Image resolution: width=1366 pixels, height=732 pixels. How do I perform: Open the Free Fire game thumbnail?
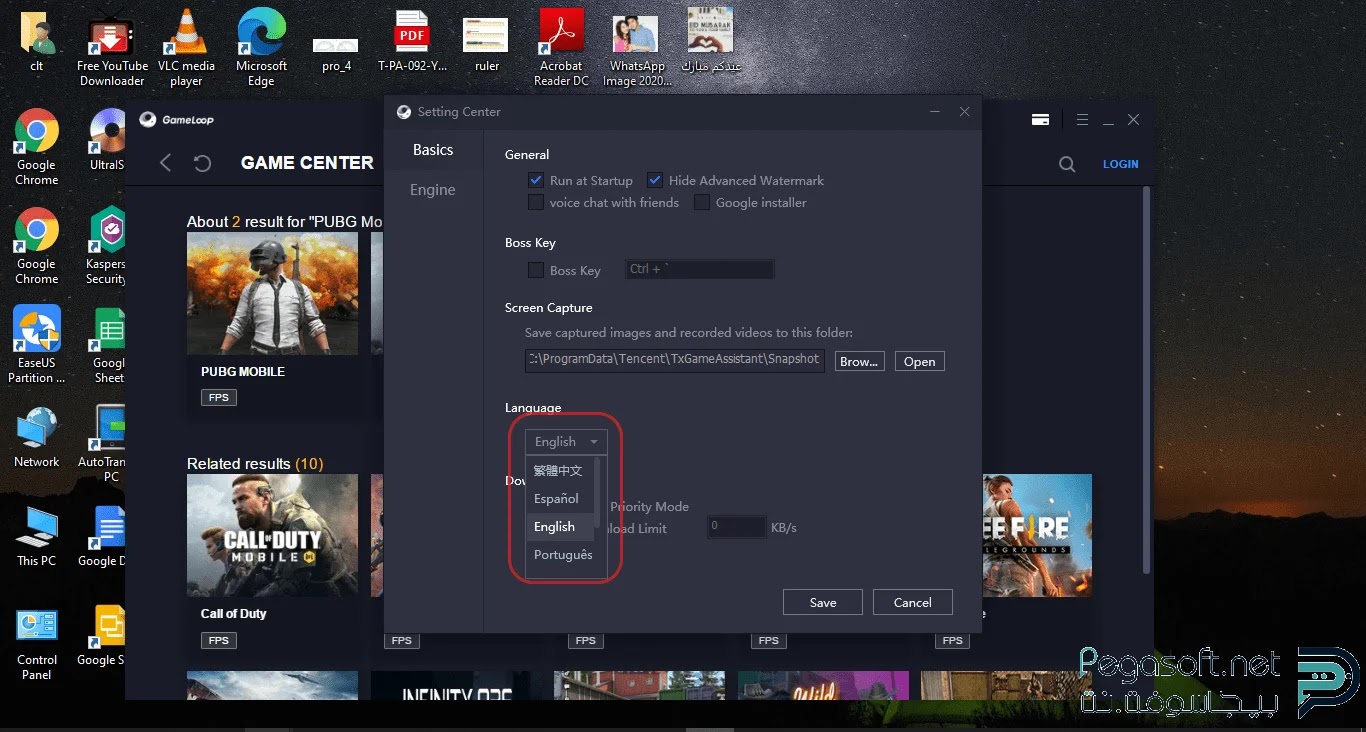[x=1037, y=535]
